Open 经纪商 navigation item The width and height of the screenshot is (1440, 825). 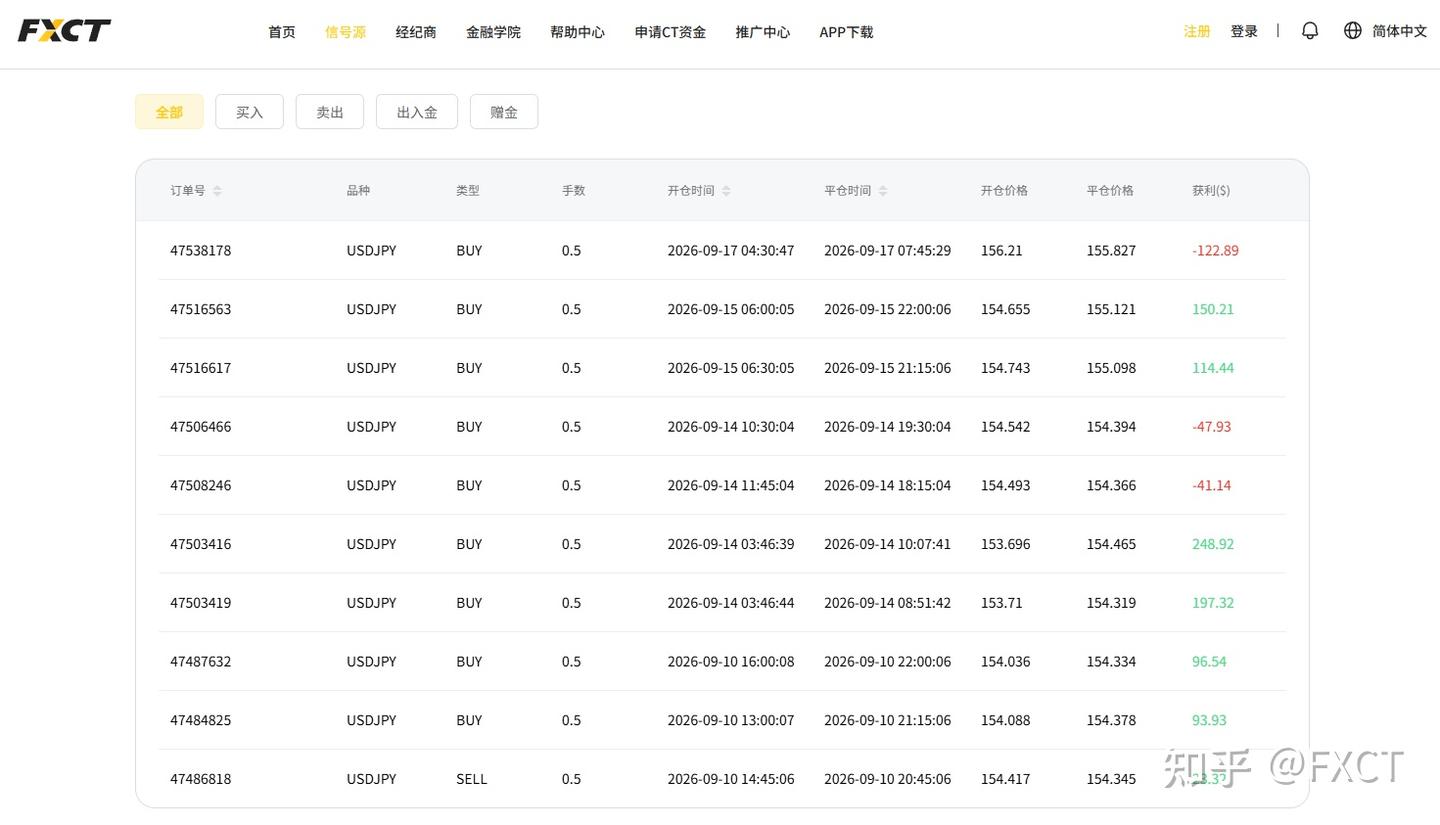(x=416, y=32)
